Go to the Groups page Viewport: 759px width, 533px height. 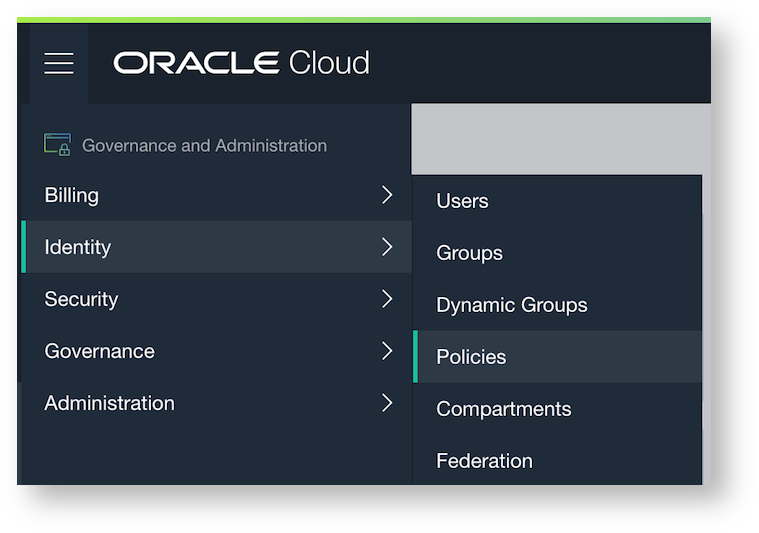pyautogui.click(x=469, y=253)
